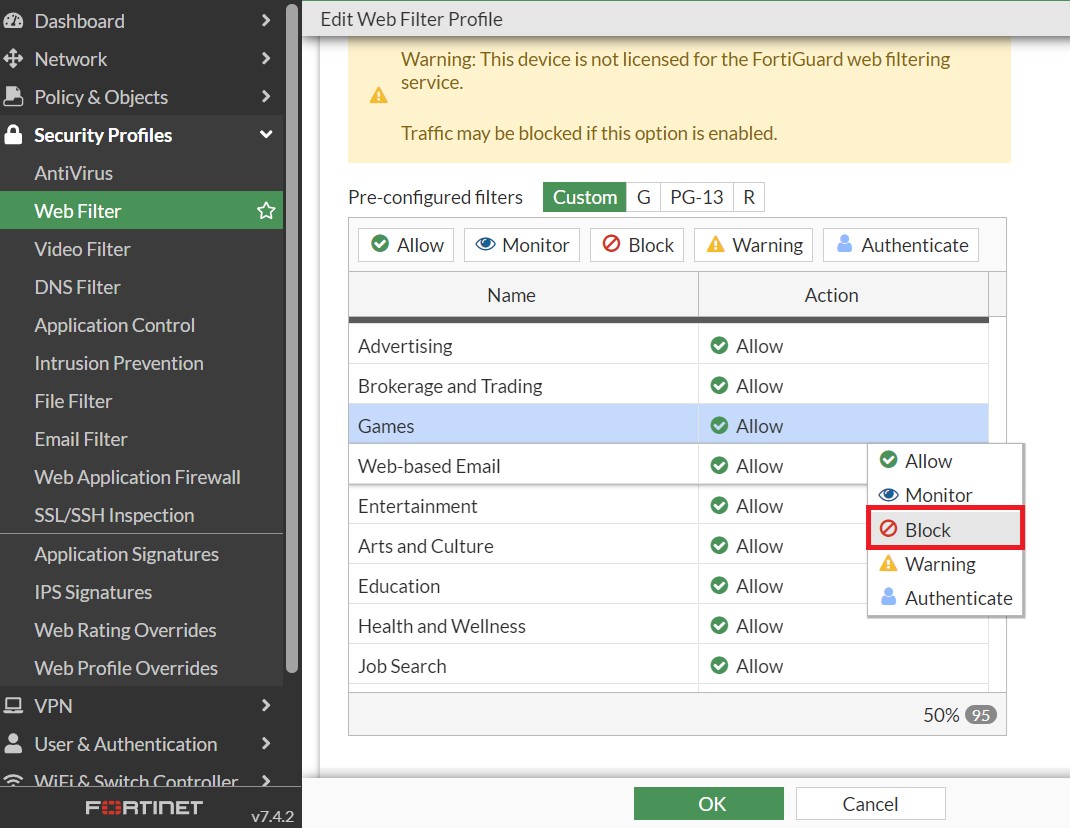Sort by the Name column header
1070x828 pixels.
click(523, 295)
